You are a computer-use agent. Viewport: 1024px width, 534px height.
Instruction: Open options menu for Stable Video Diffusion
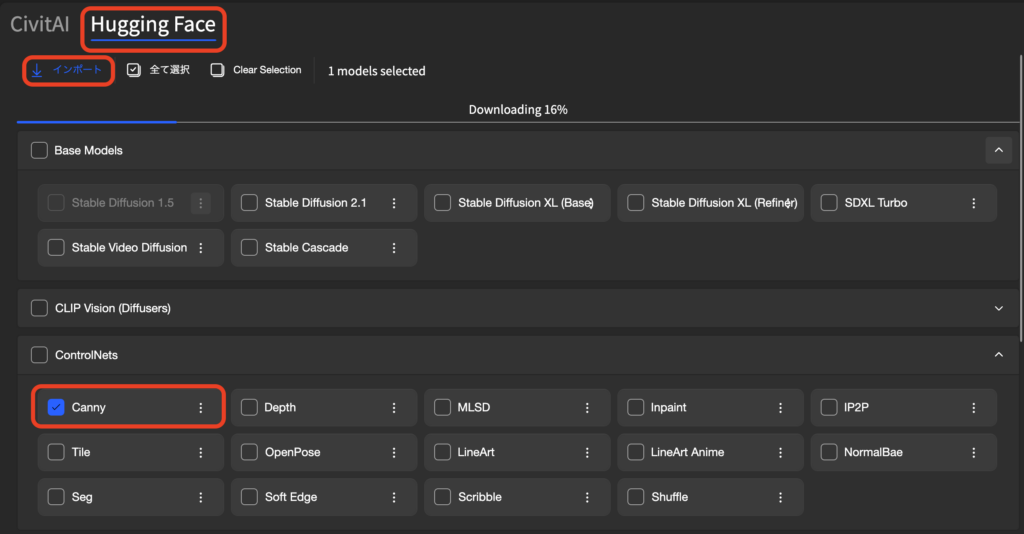coord(201,248)
